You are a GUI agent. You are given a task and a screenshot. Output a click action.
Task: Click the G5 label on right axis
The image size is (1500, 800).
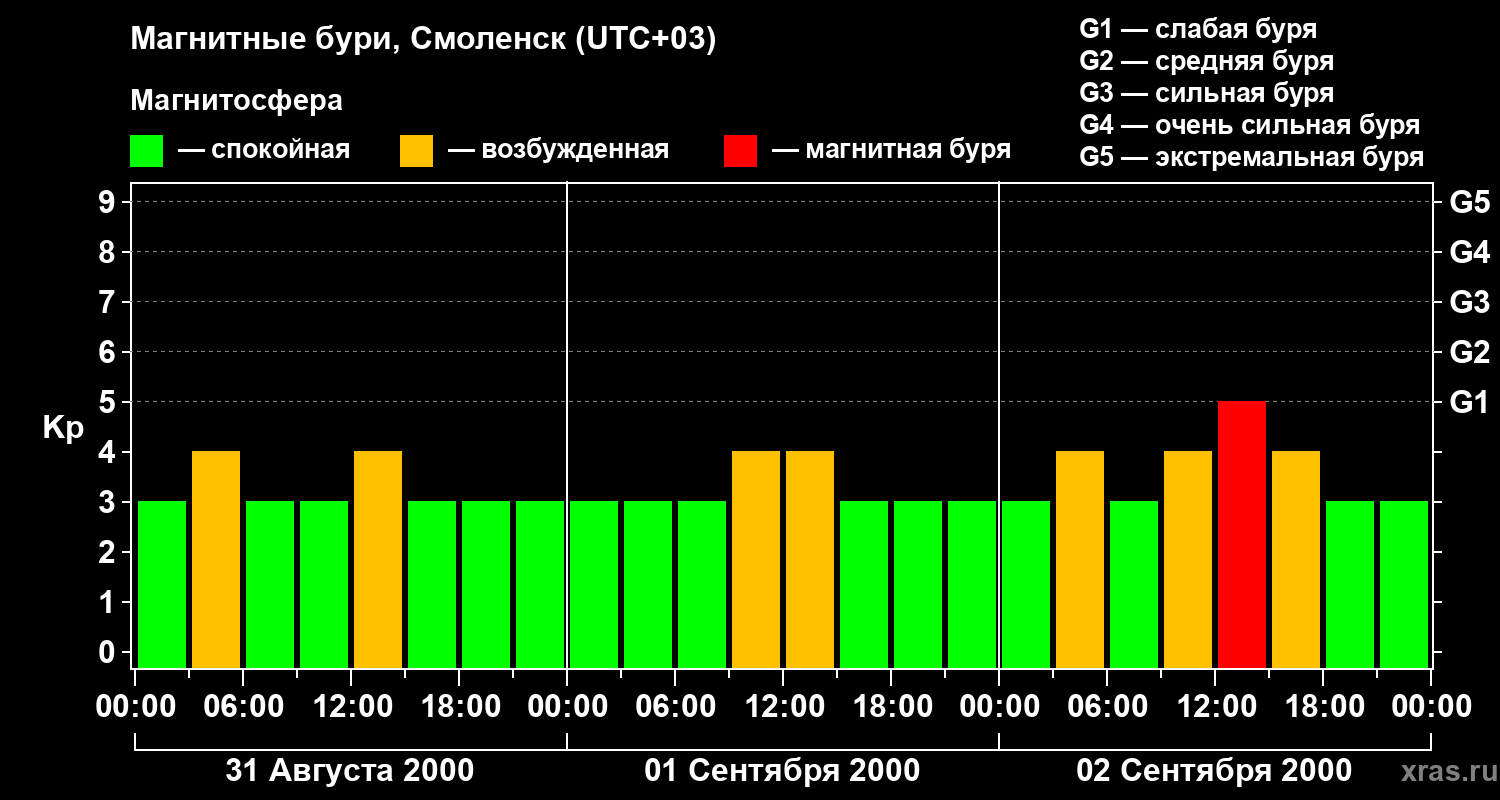pyautogui.click(x=1469, y=203)
